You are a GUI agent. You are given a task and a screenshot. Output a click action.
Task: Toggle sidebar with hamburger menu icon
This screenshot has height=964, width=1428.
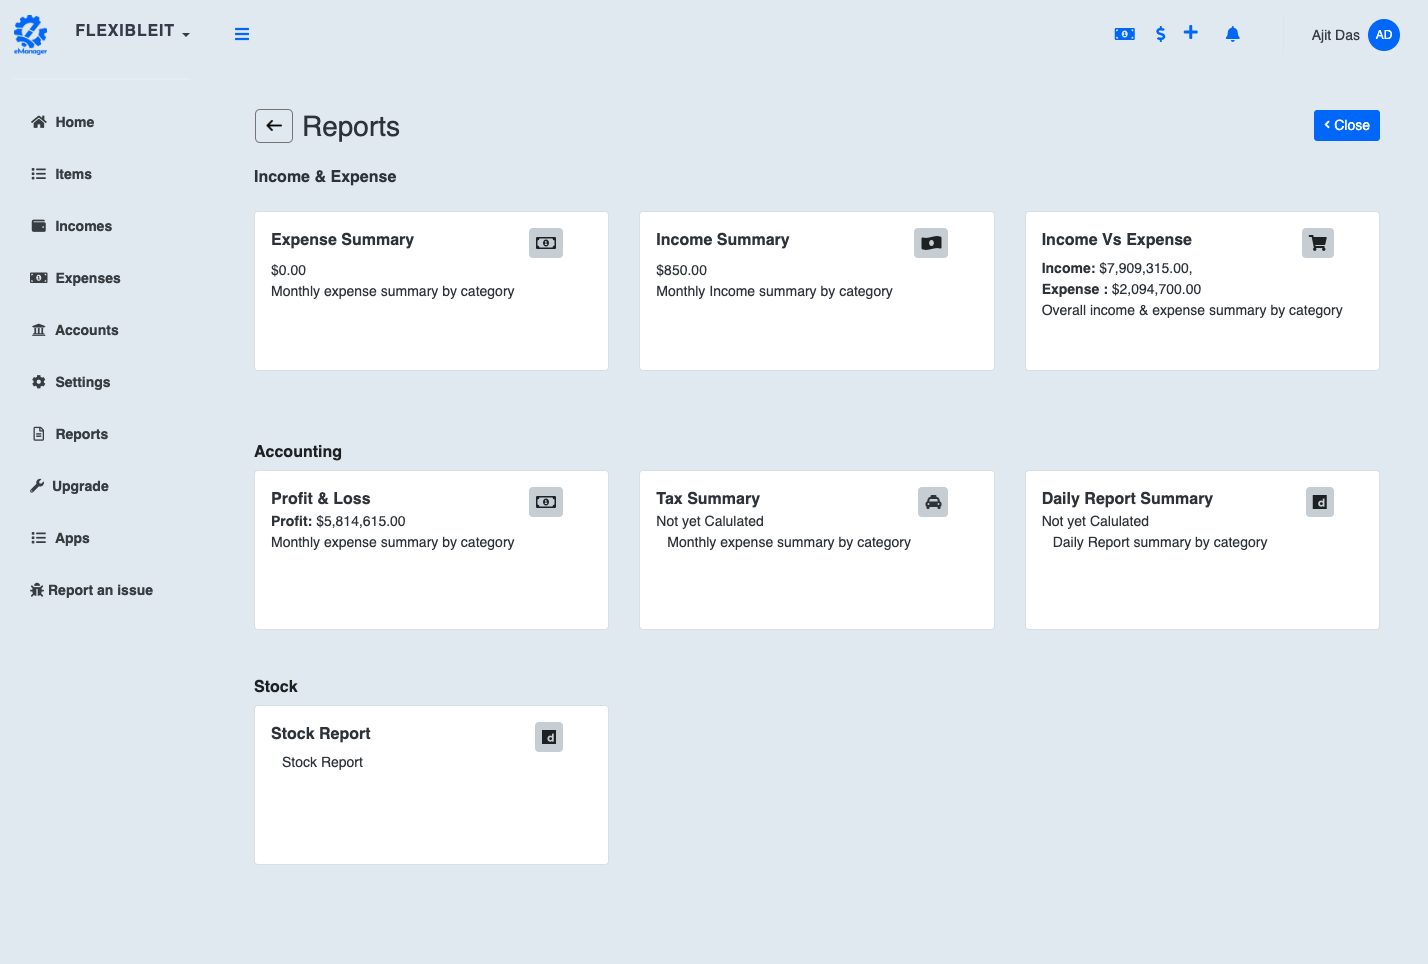click(x=242, y=34)
